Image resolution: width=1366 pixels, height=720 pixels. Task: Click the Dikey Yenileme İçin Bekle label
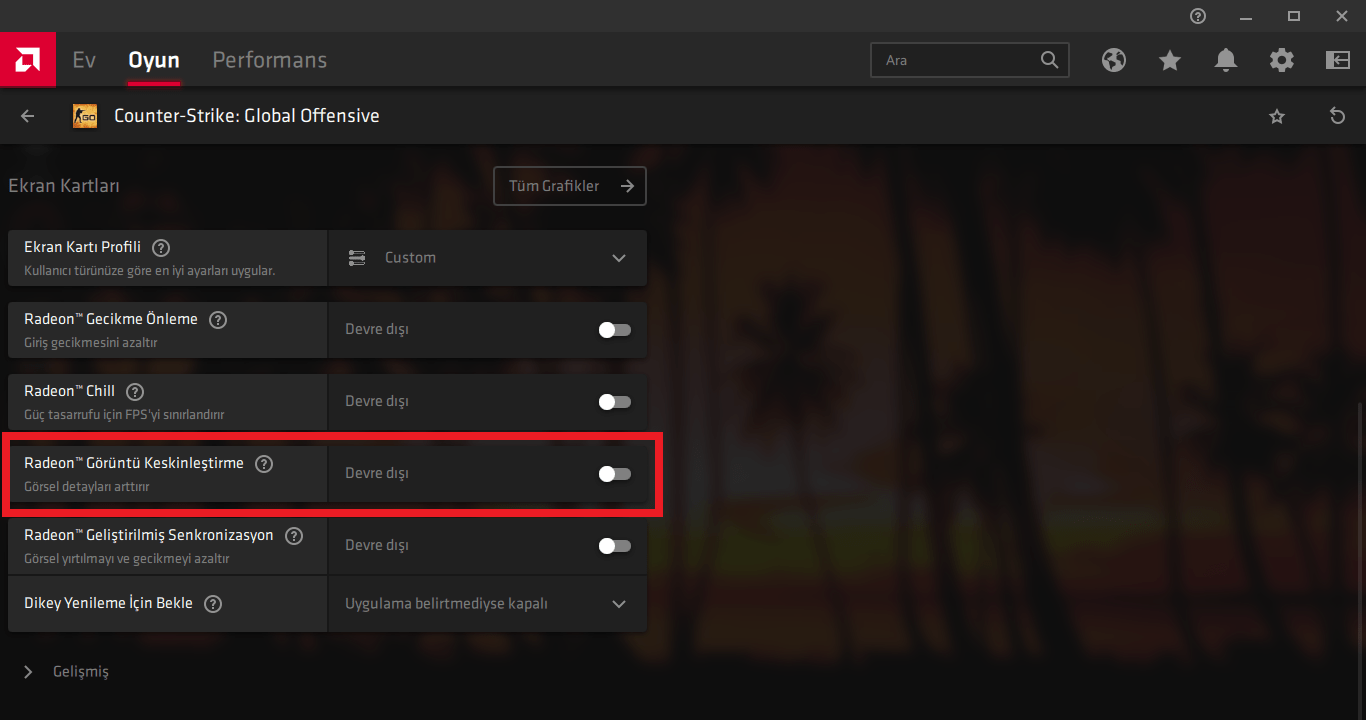(x=109, y=604)
